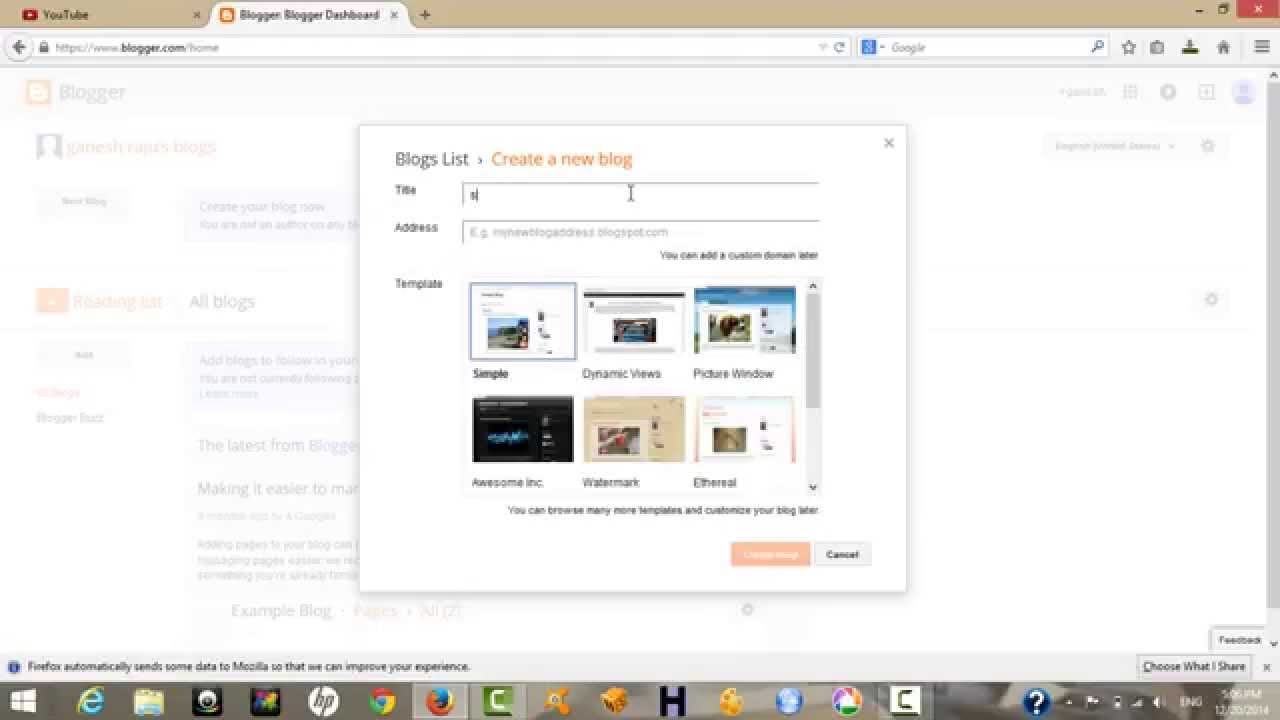
Task: Open the Firefox hamburger menu
Action: click(1262, 47)
